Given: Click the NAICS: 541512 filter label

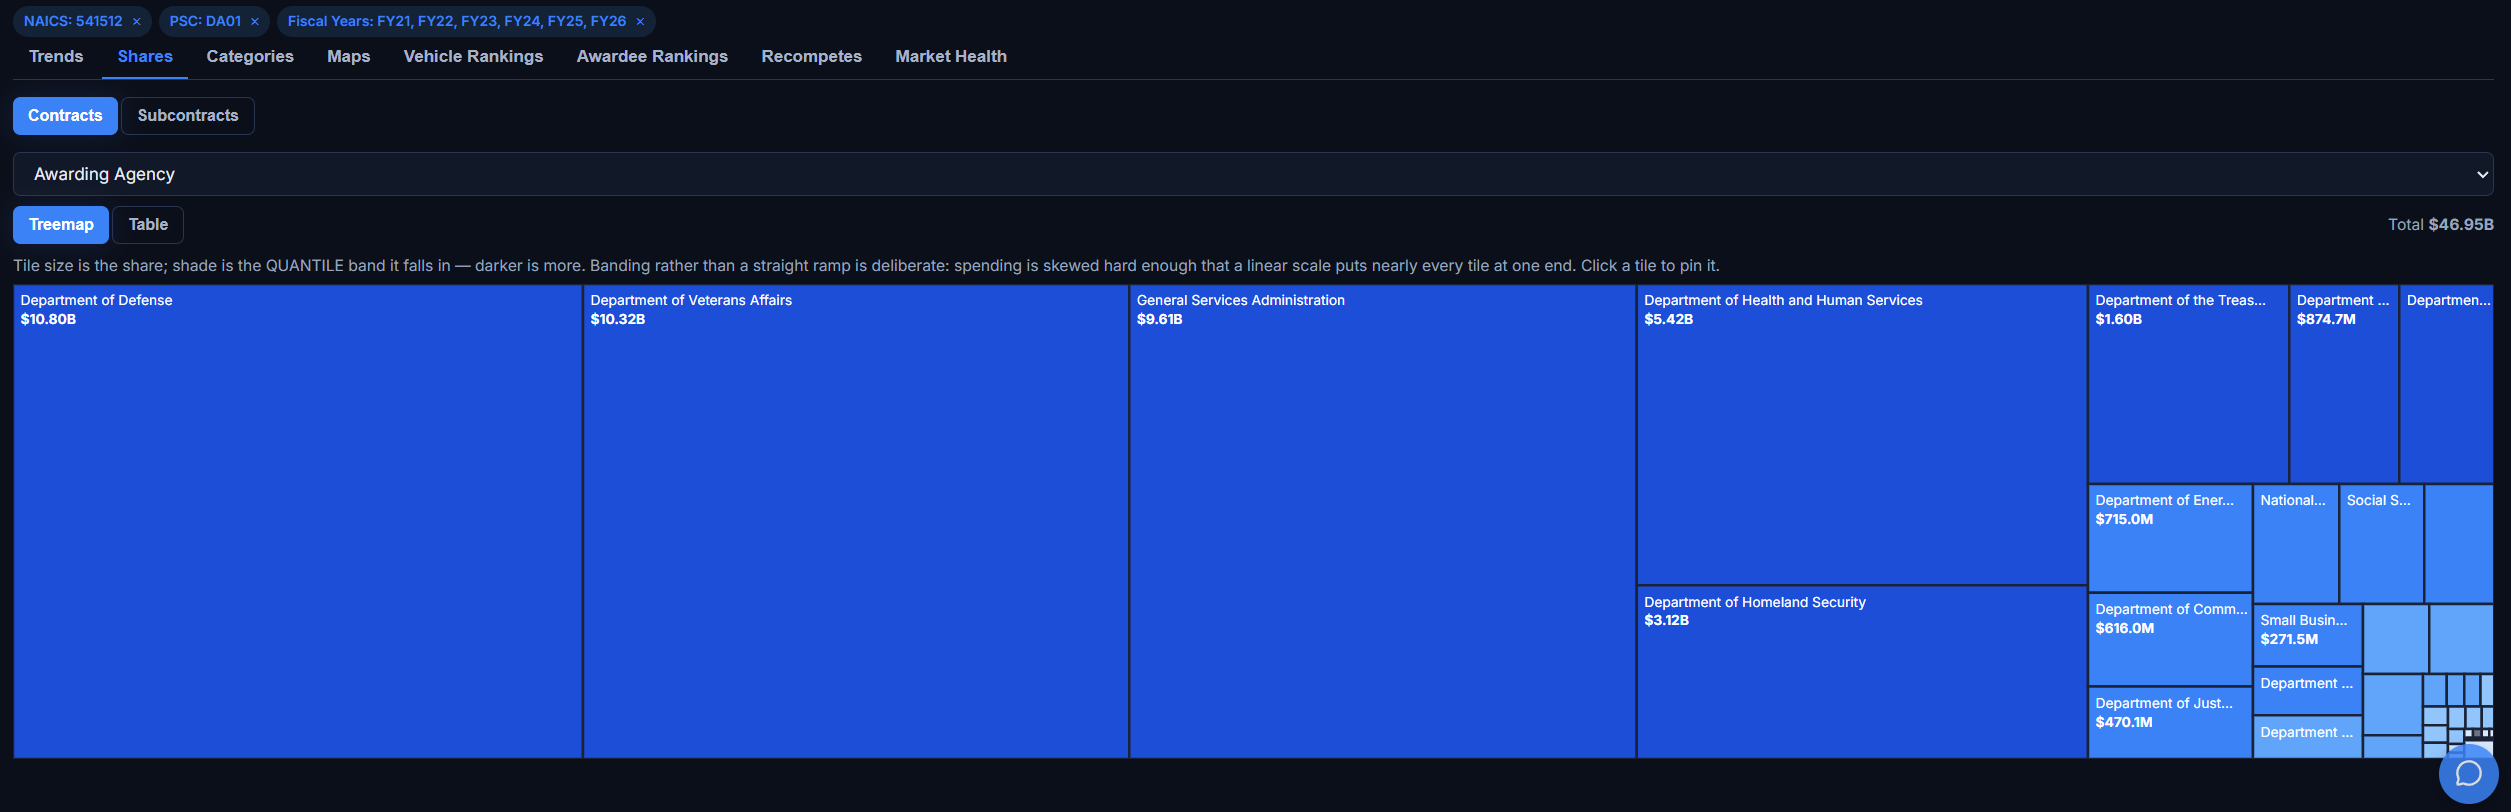Looking at the screenshot, I should click(x=73, y=21).
